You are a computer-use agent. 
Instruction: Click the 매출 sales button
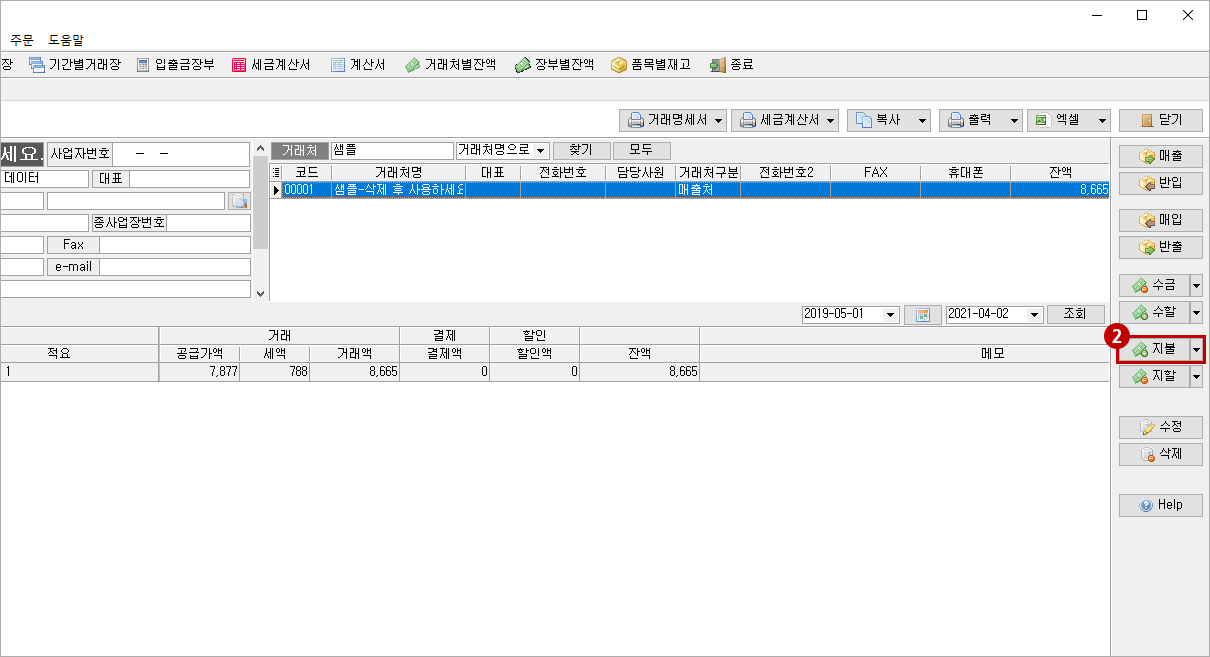(x=1160, y=157)
